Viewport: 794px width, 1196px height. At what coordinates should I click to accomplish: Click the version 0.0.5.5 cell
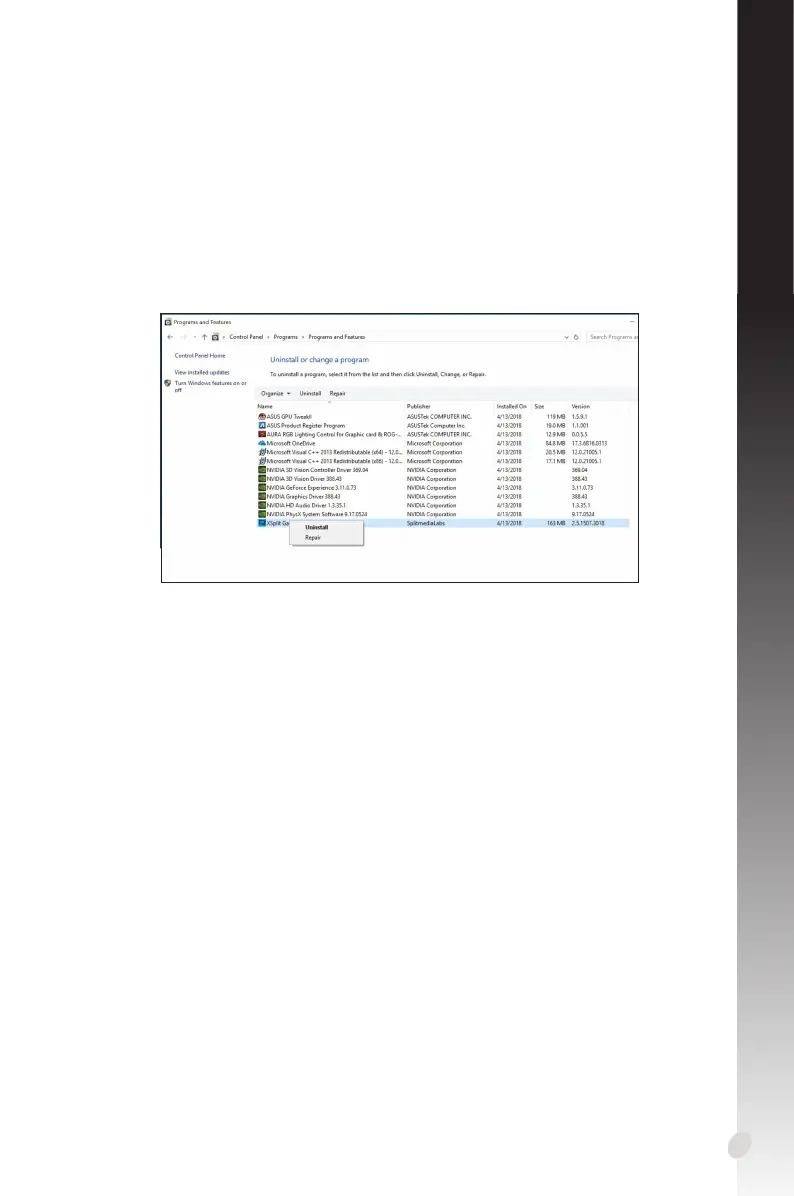[580, 435]
